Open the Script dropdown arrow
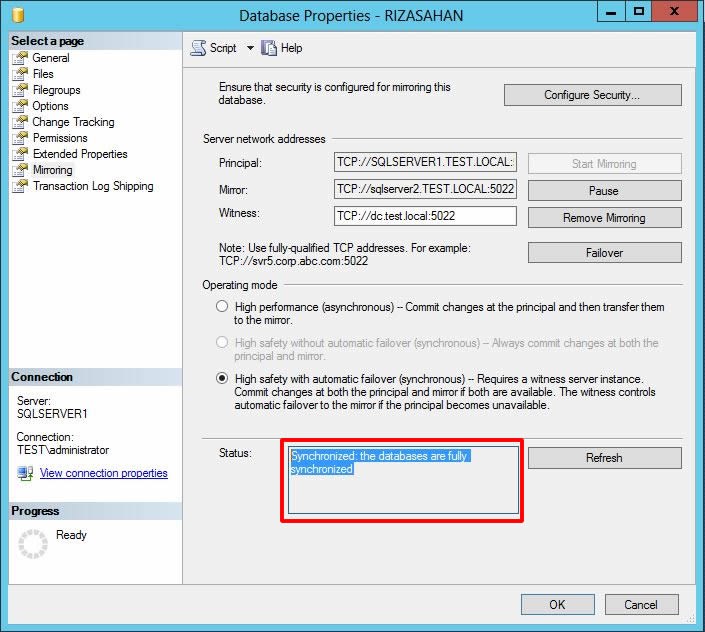 [250, 48]
